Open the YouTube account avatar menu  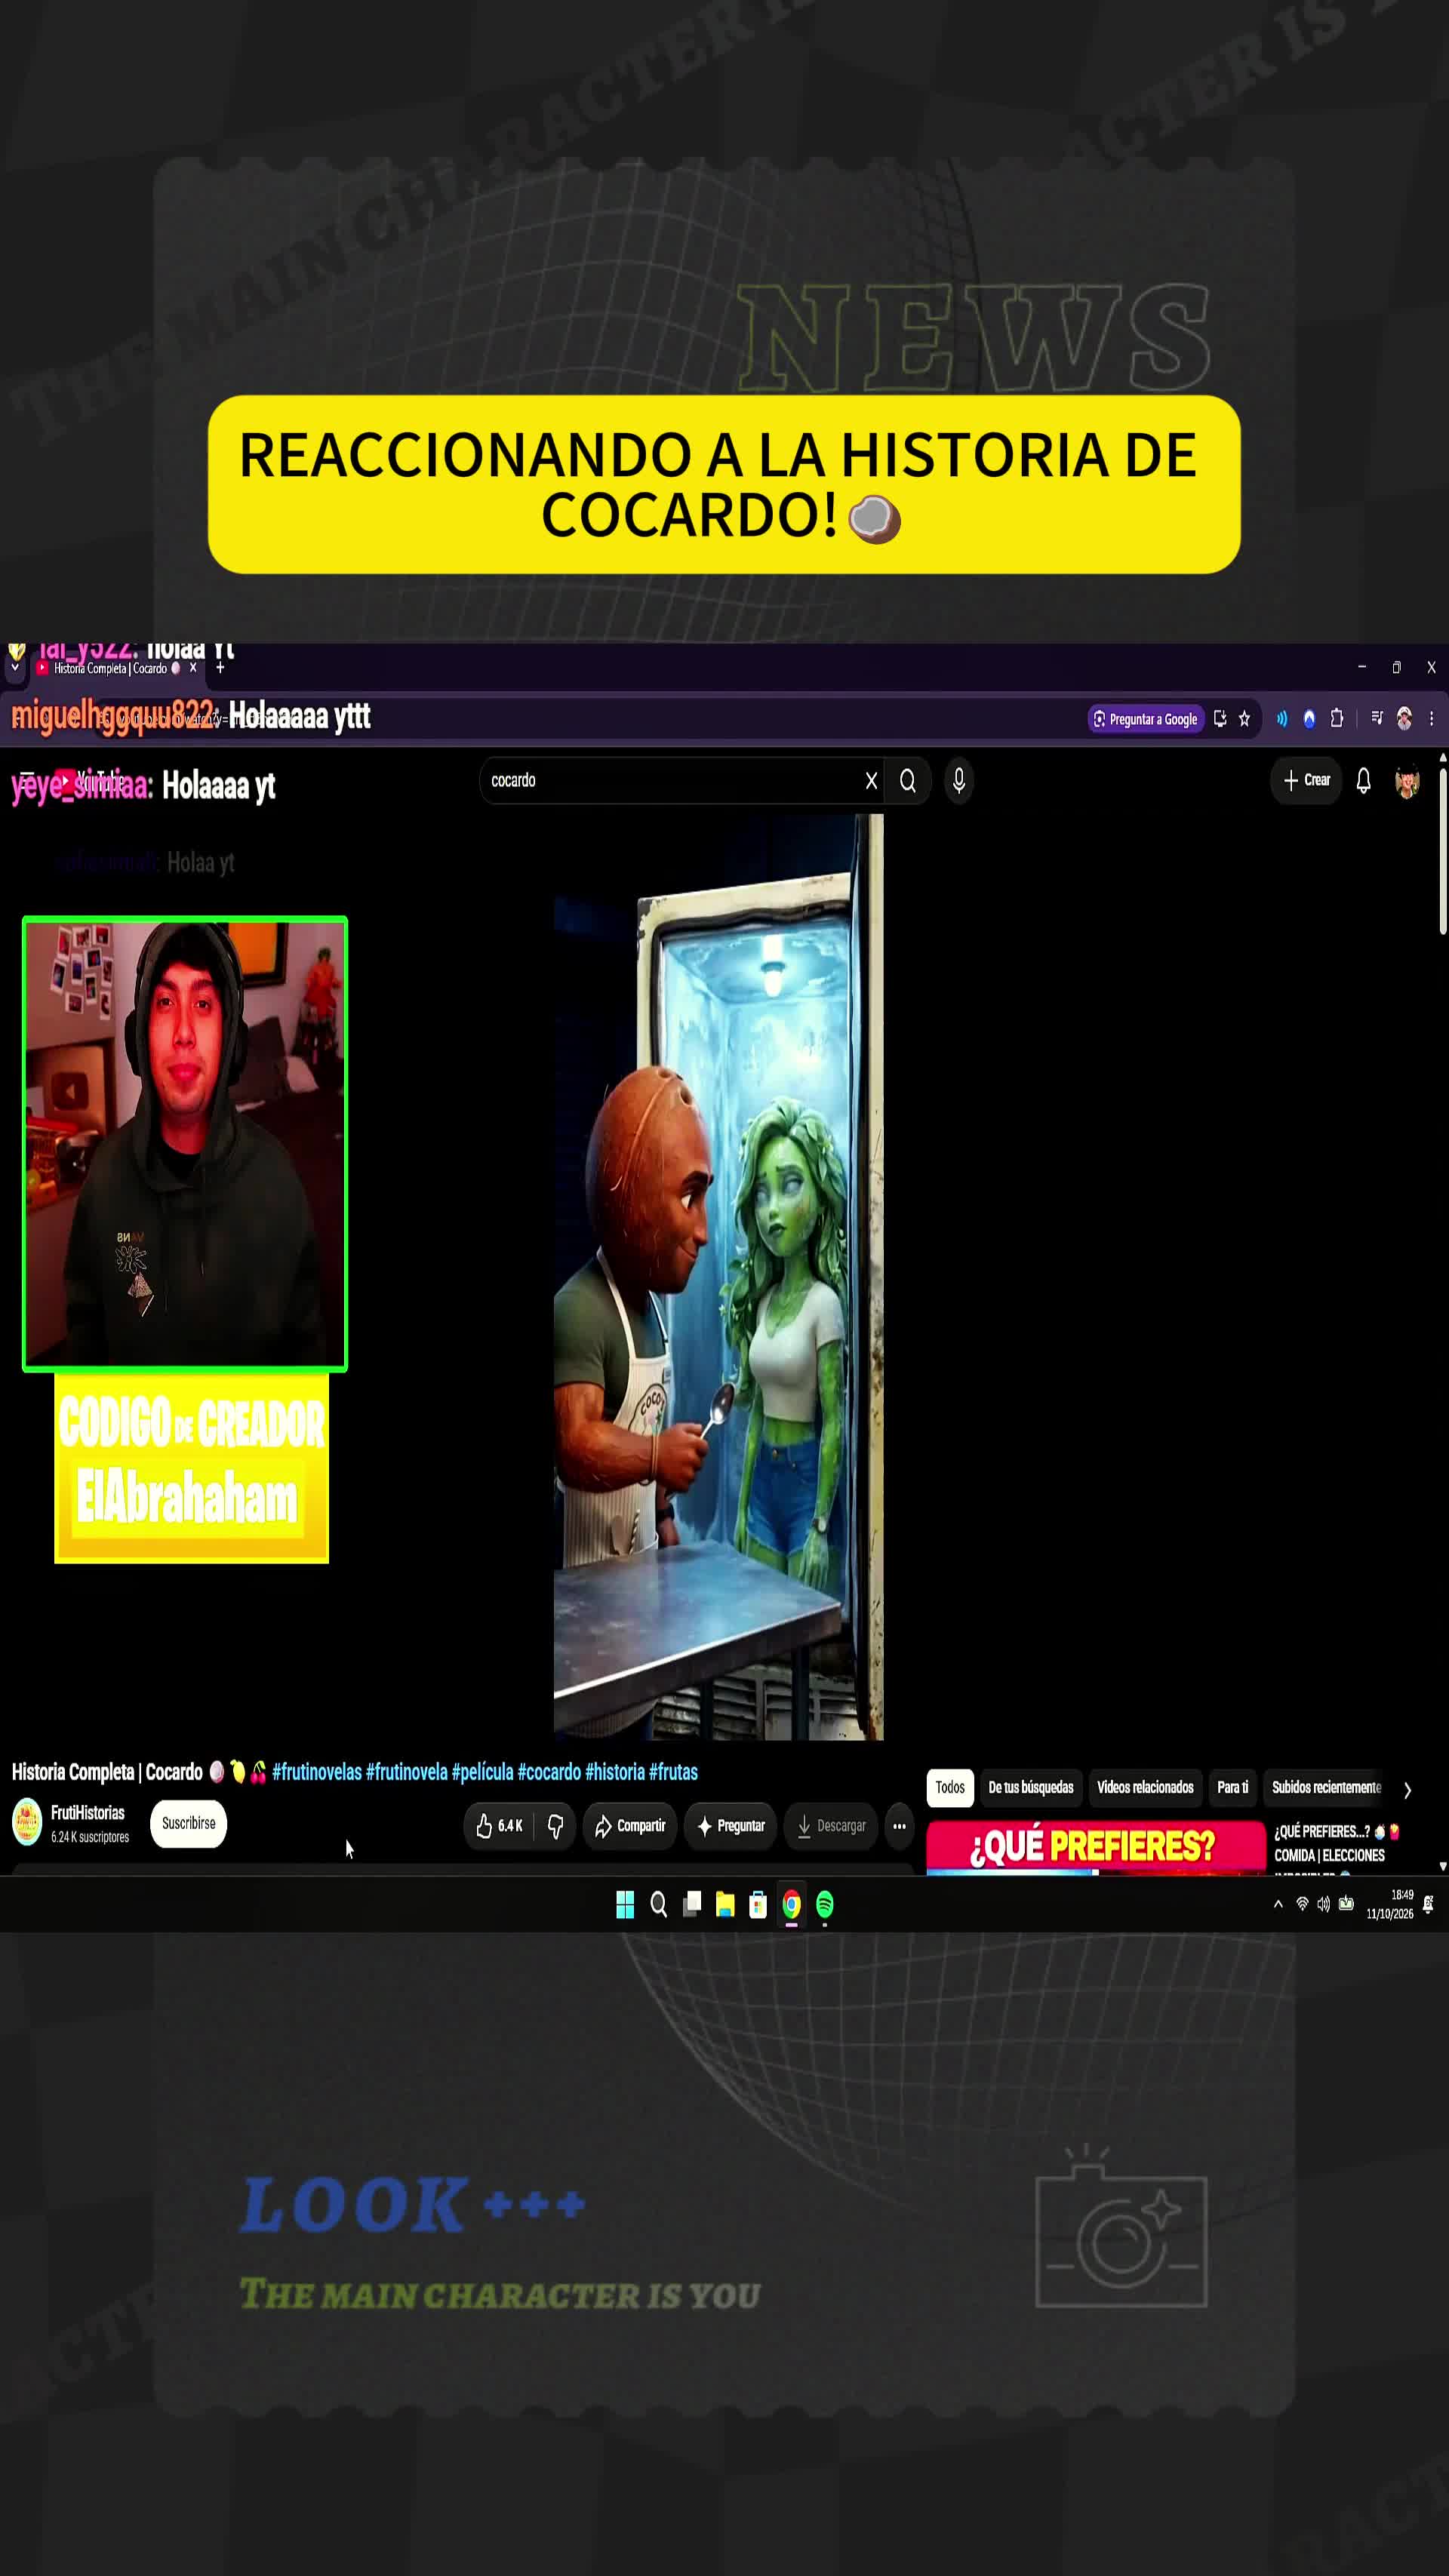click(1407, 781)
